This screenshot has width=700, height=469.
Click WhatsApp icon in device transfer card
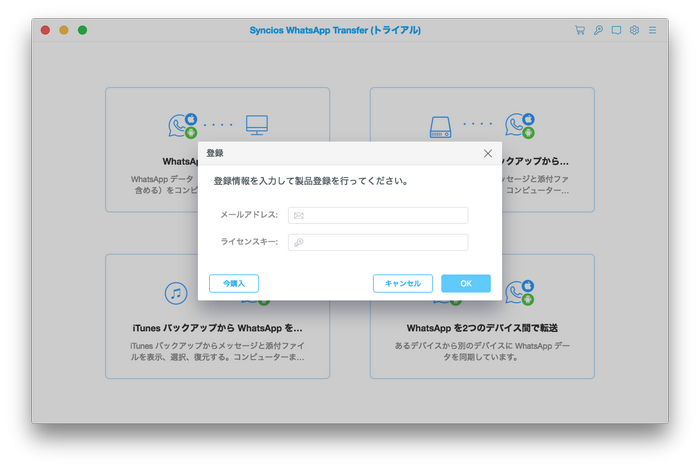tap(520, 292)
